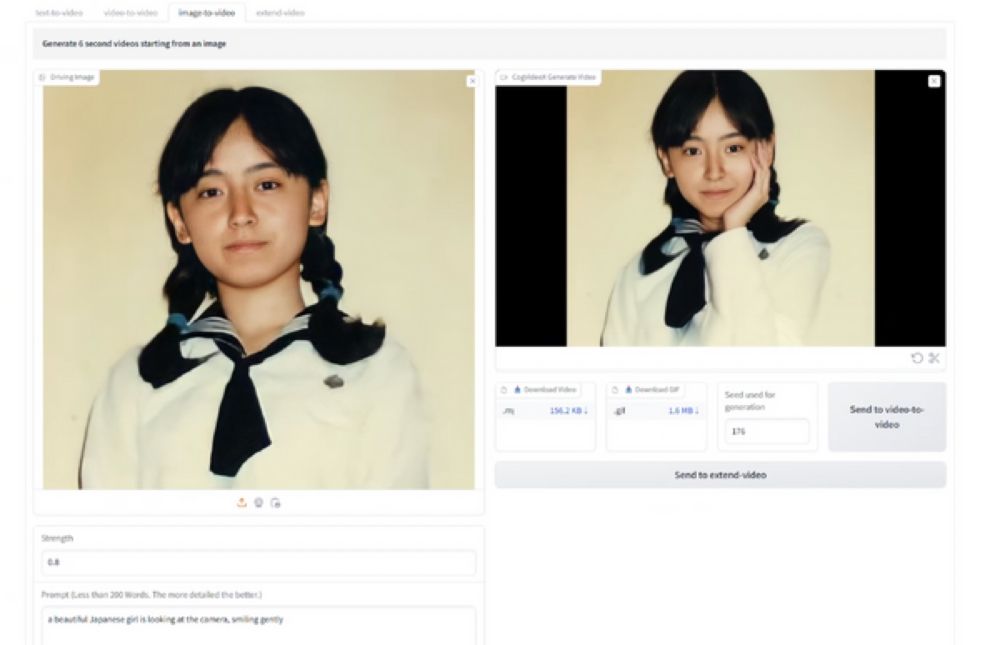Switch to the video-to-video tab

131,12
